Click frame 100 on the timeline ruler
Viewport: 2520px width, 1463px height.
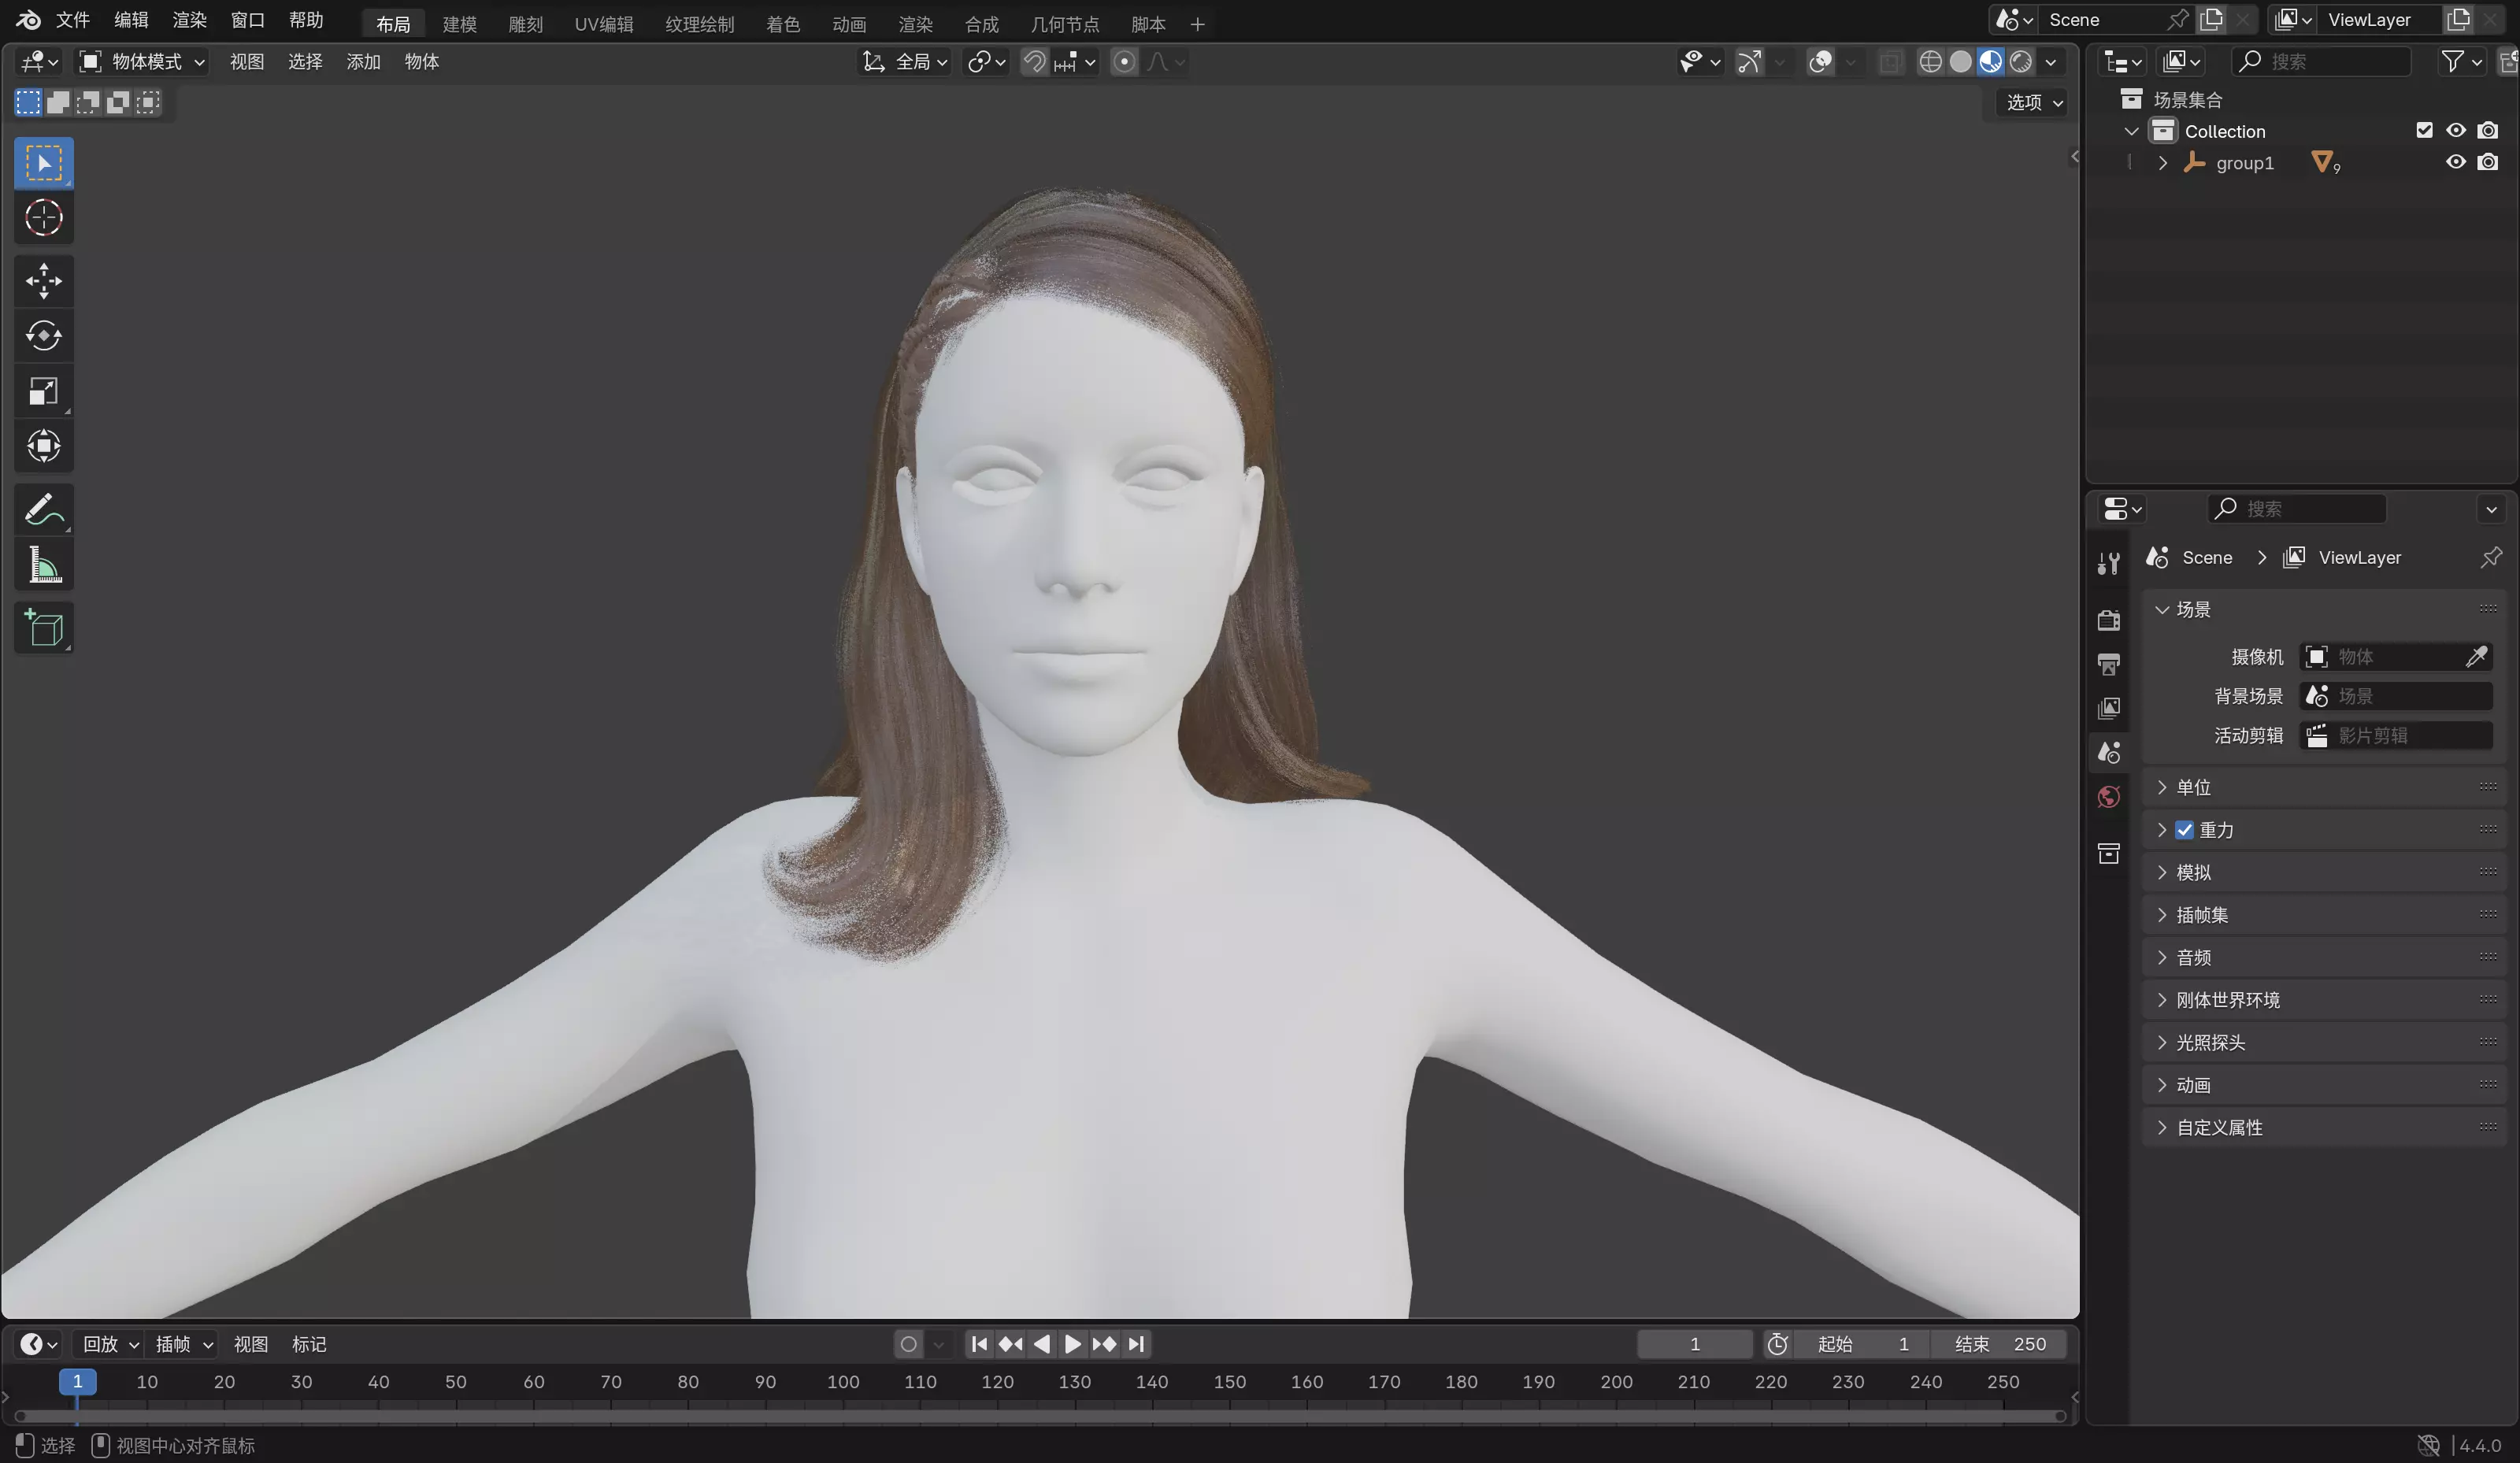point(843,1381)
